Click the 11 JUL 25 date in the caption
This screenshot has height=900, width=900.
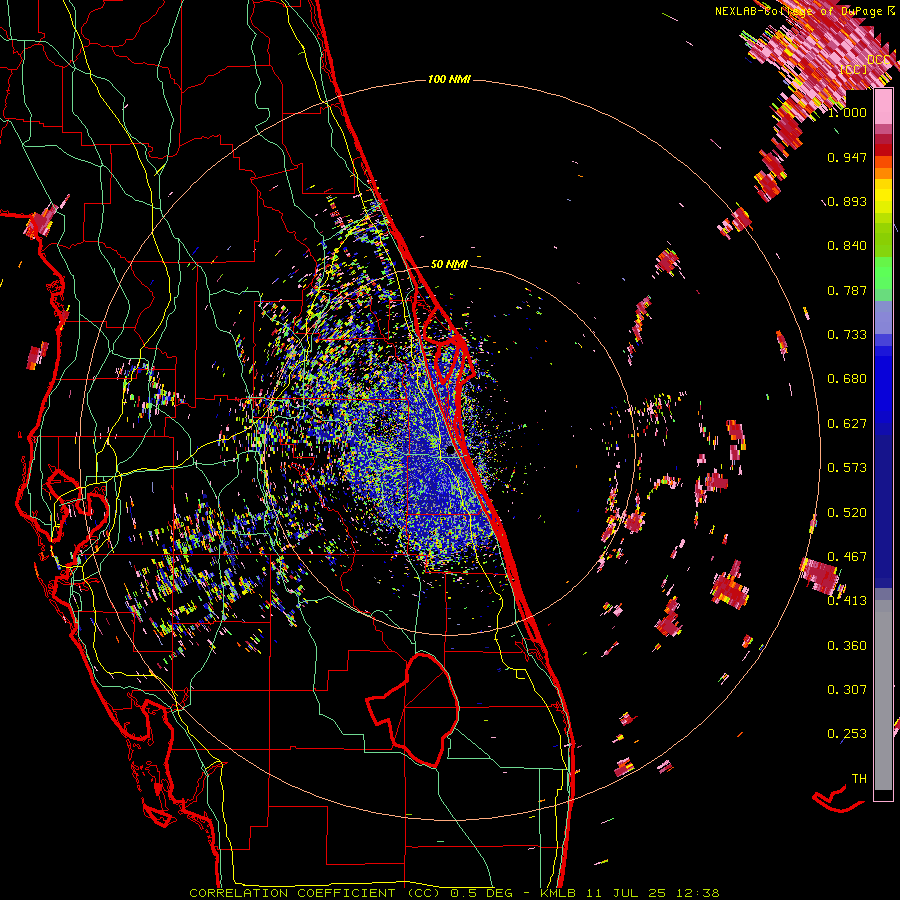(626, 893)
